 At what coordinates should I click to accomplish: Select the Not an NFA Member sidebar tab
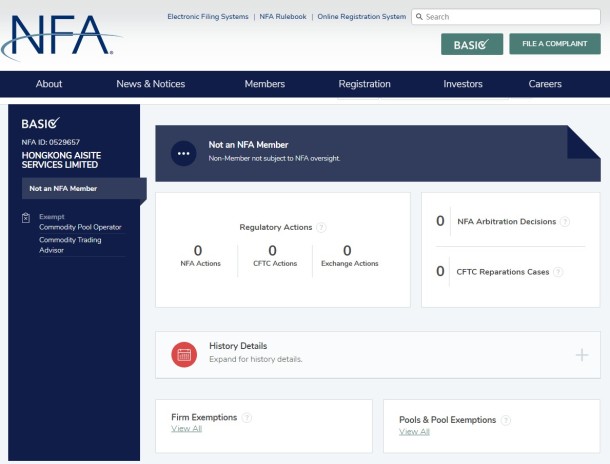(84, 189)
